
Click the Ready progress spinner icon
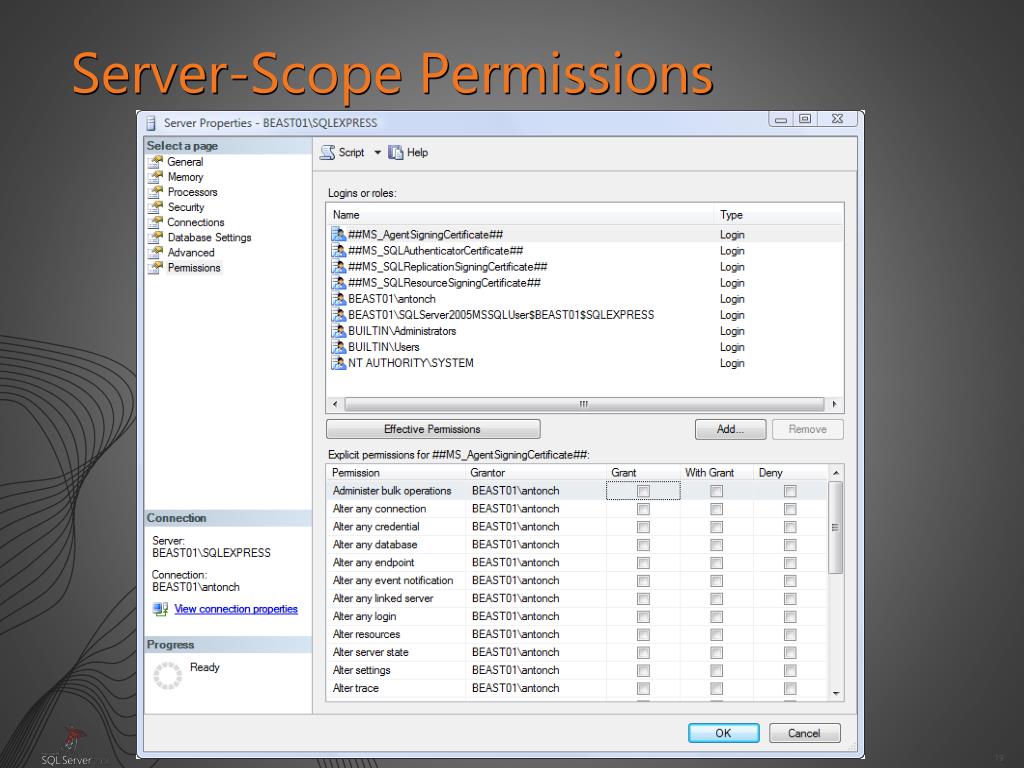pyautogui.click(x=168, y=676)
